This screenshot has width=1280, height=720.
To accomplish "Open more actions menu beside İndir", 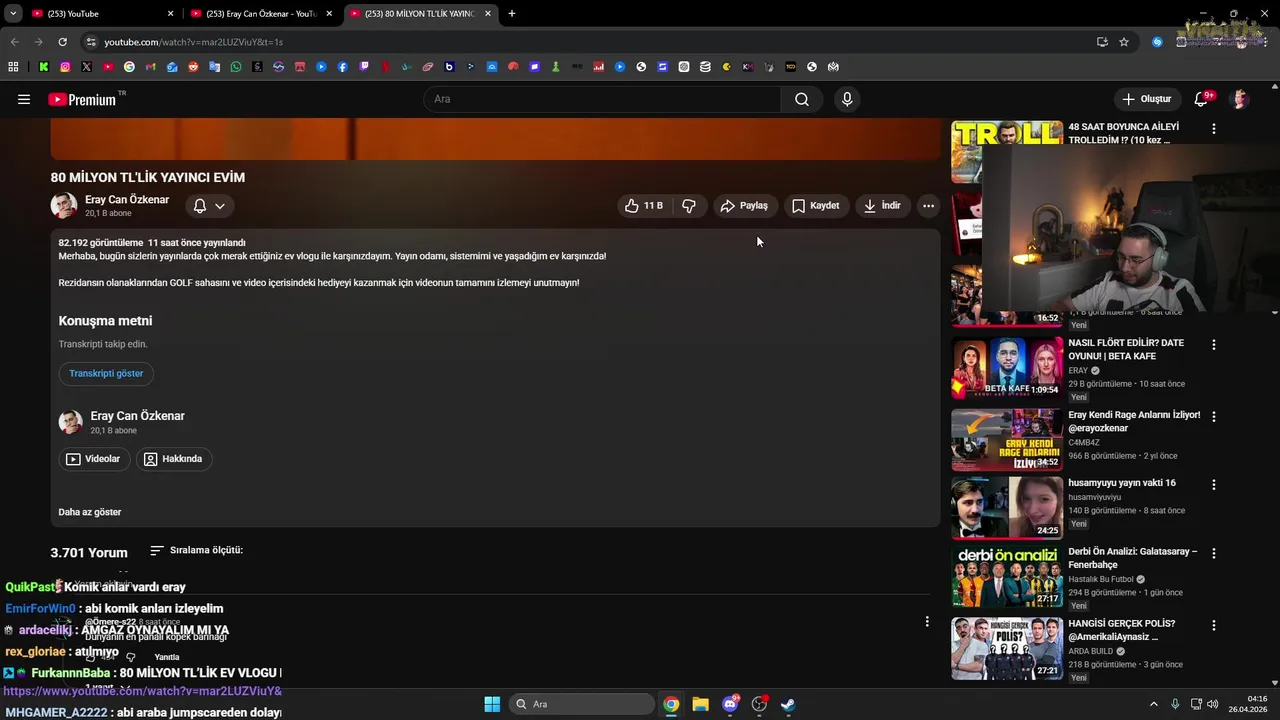I will coord(928,206).
